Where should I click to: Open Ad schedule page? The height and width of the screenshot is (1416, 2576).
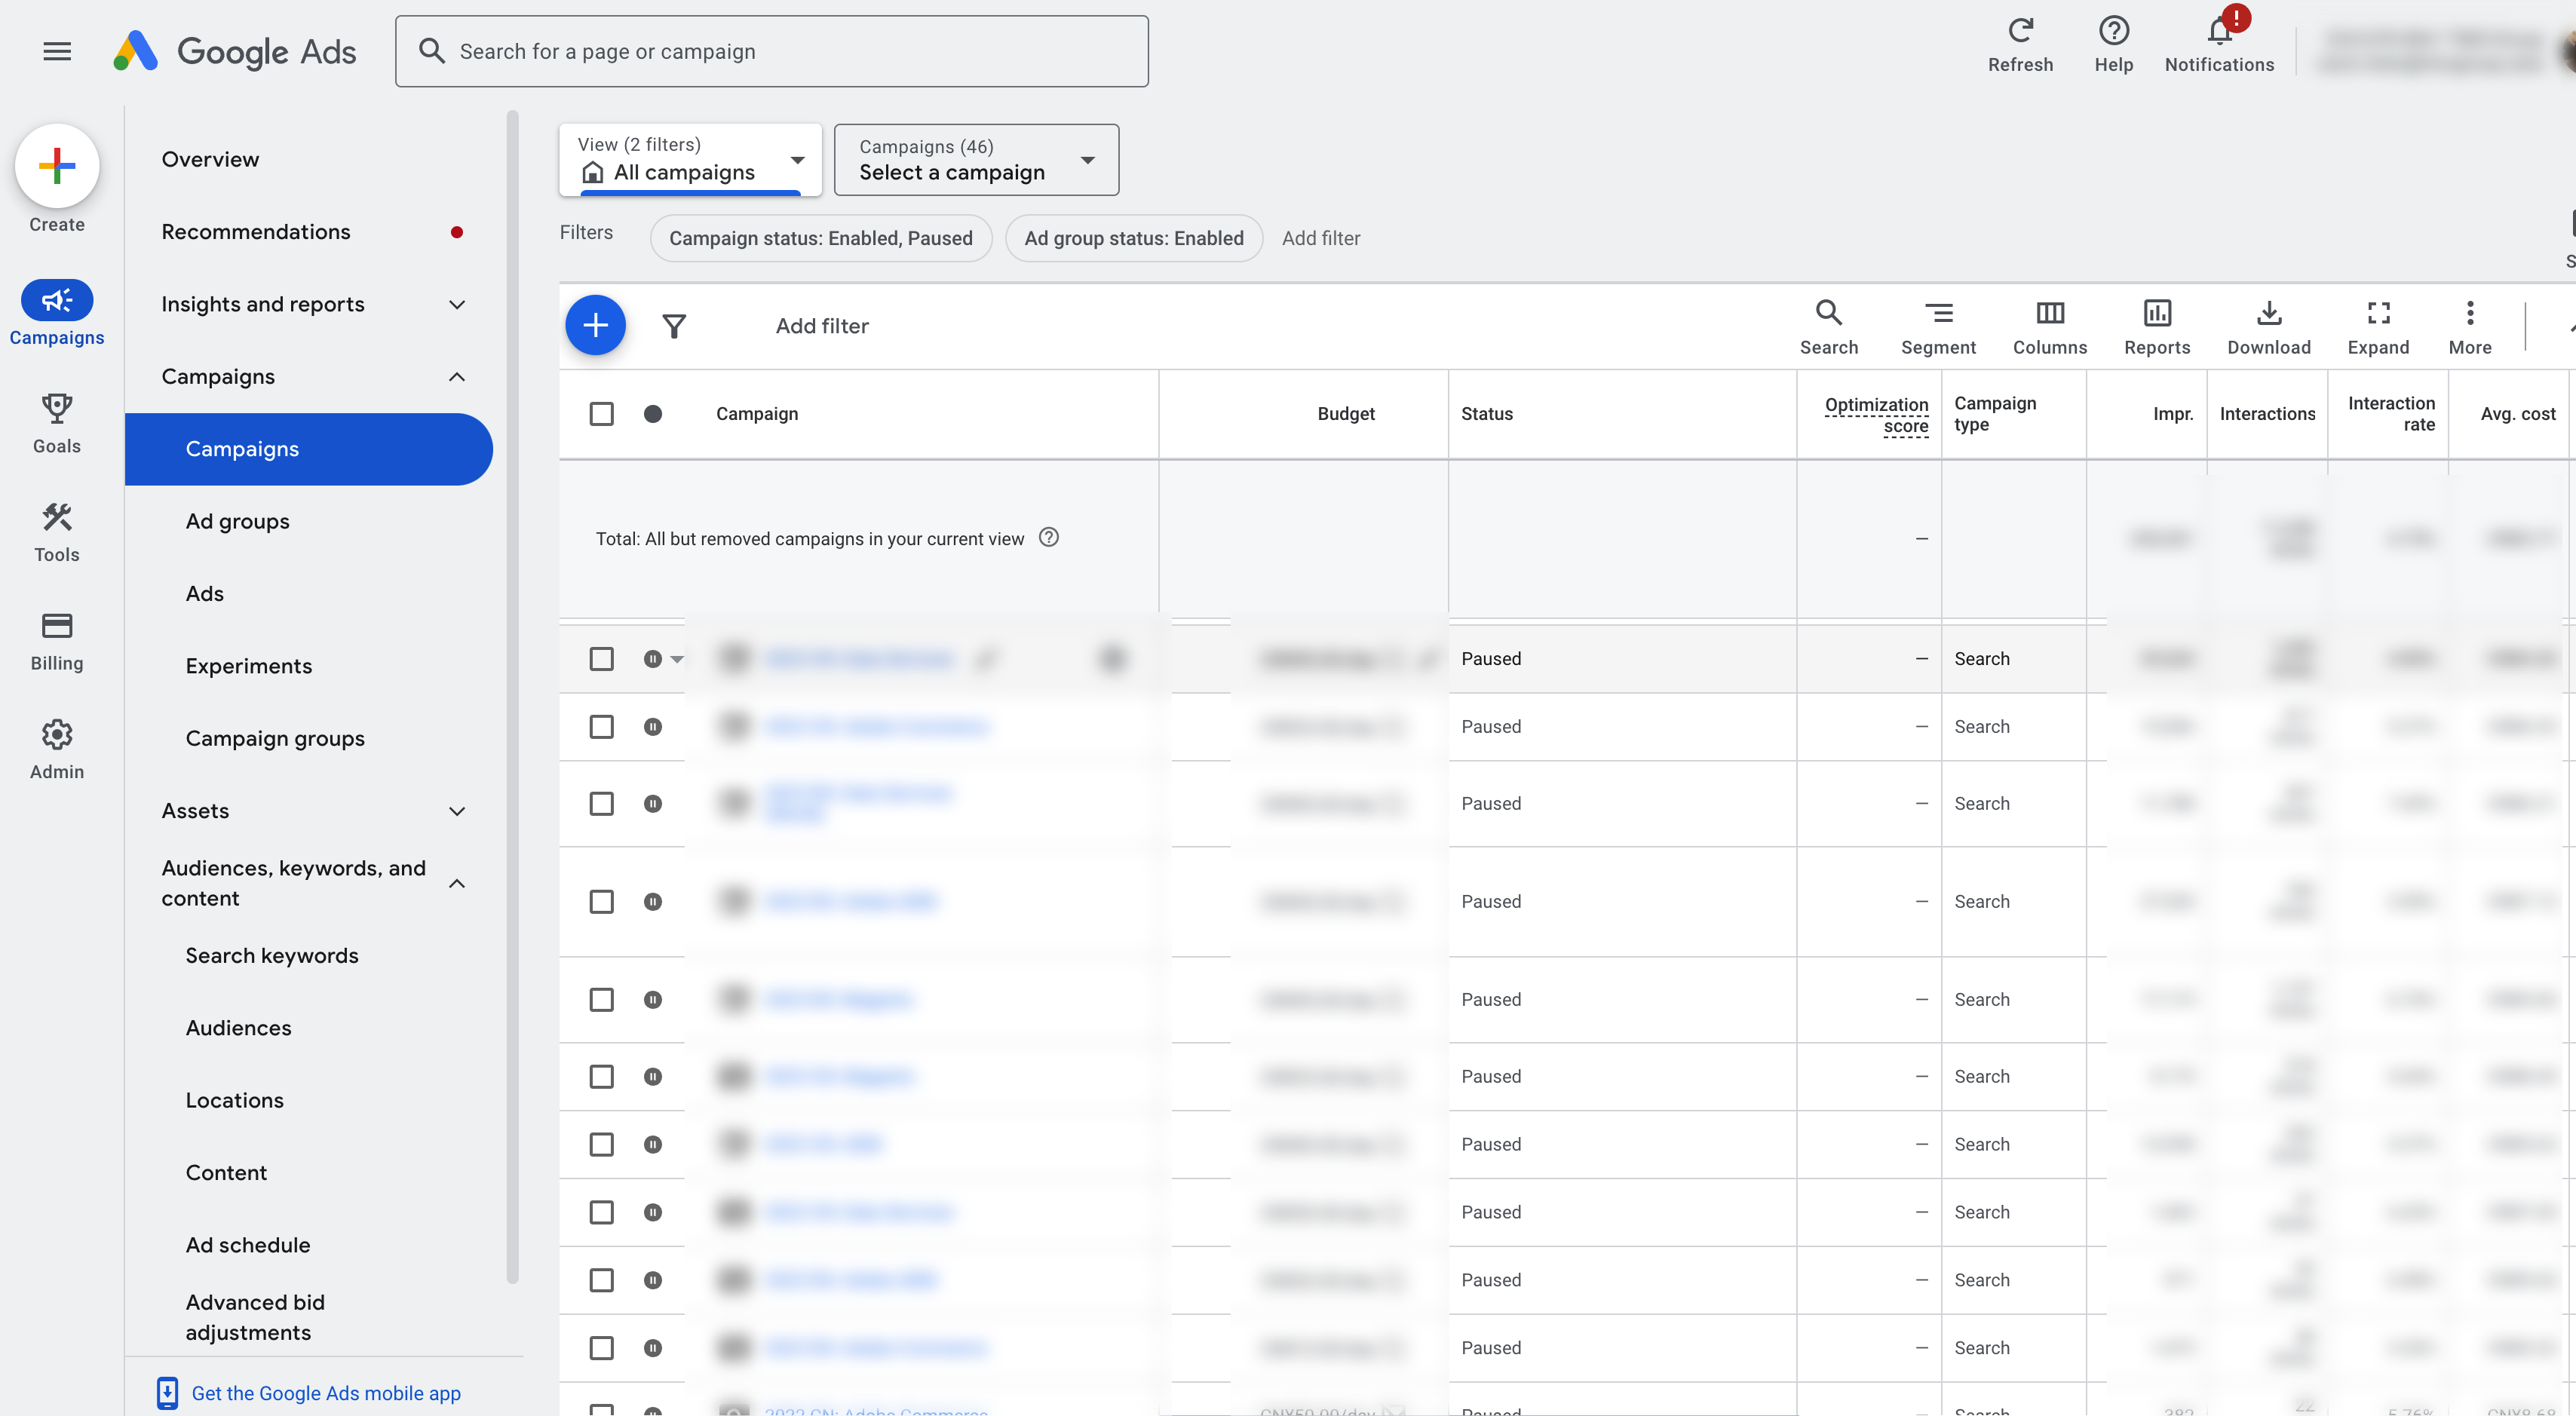coord(247,1245)
